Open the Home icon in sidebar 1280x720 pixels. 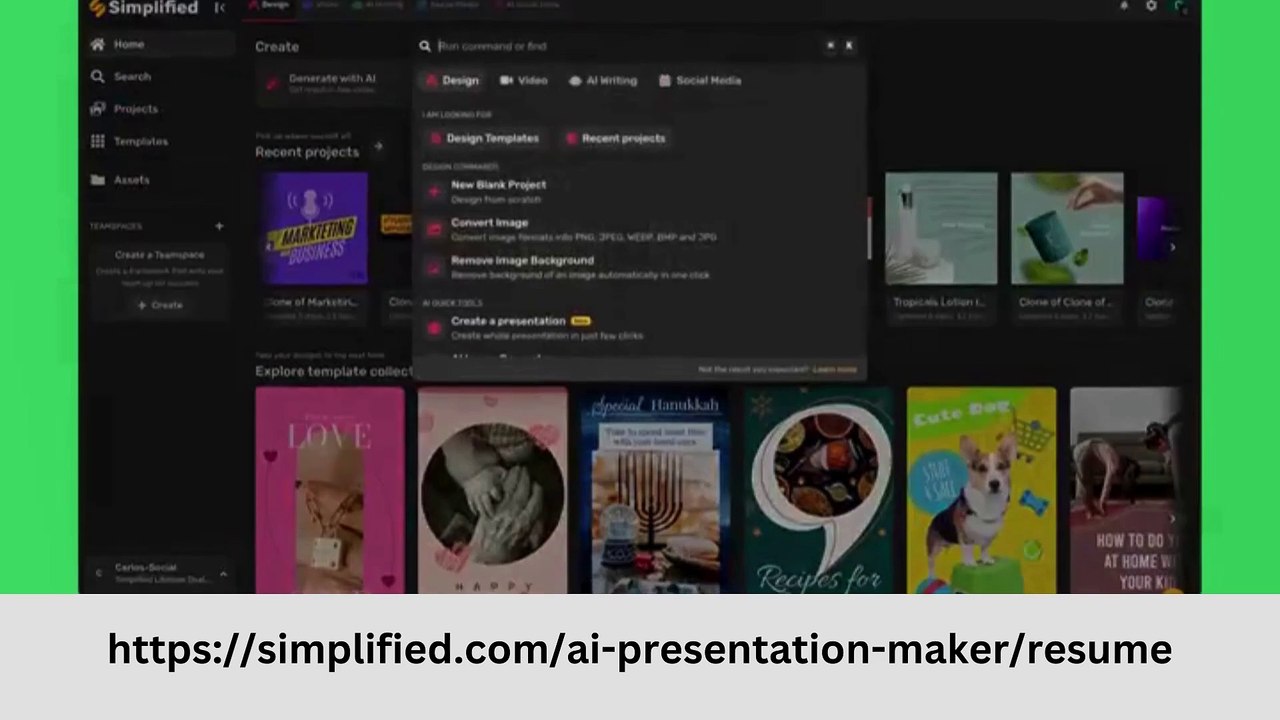click(97, 45)
